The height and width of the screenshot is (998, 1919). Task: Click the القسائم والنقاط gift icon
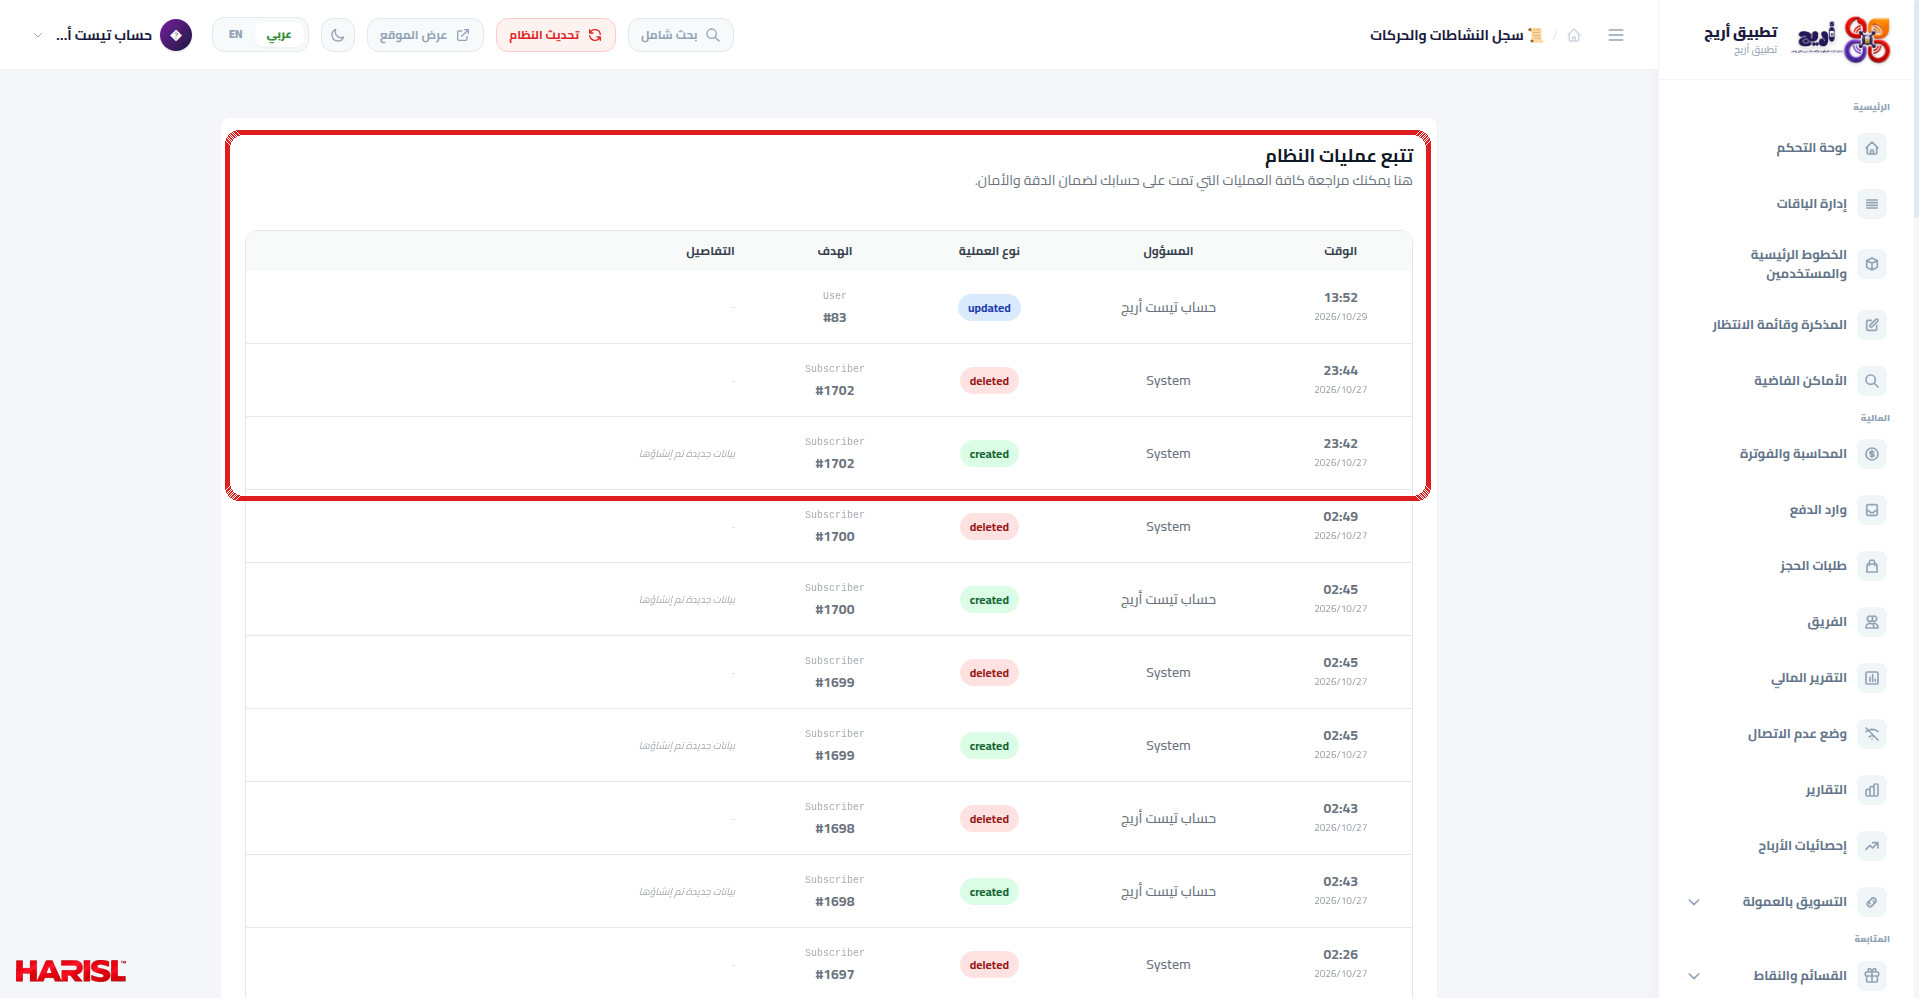pyautogui.click(x=1871, y=975)
